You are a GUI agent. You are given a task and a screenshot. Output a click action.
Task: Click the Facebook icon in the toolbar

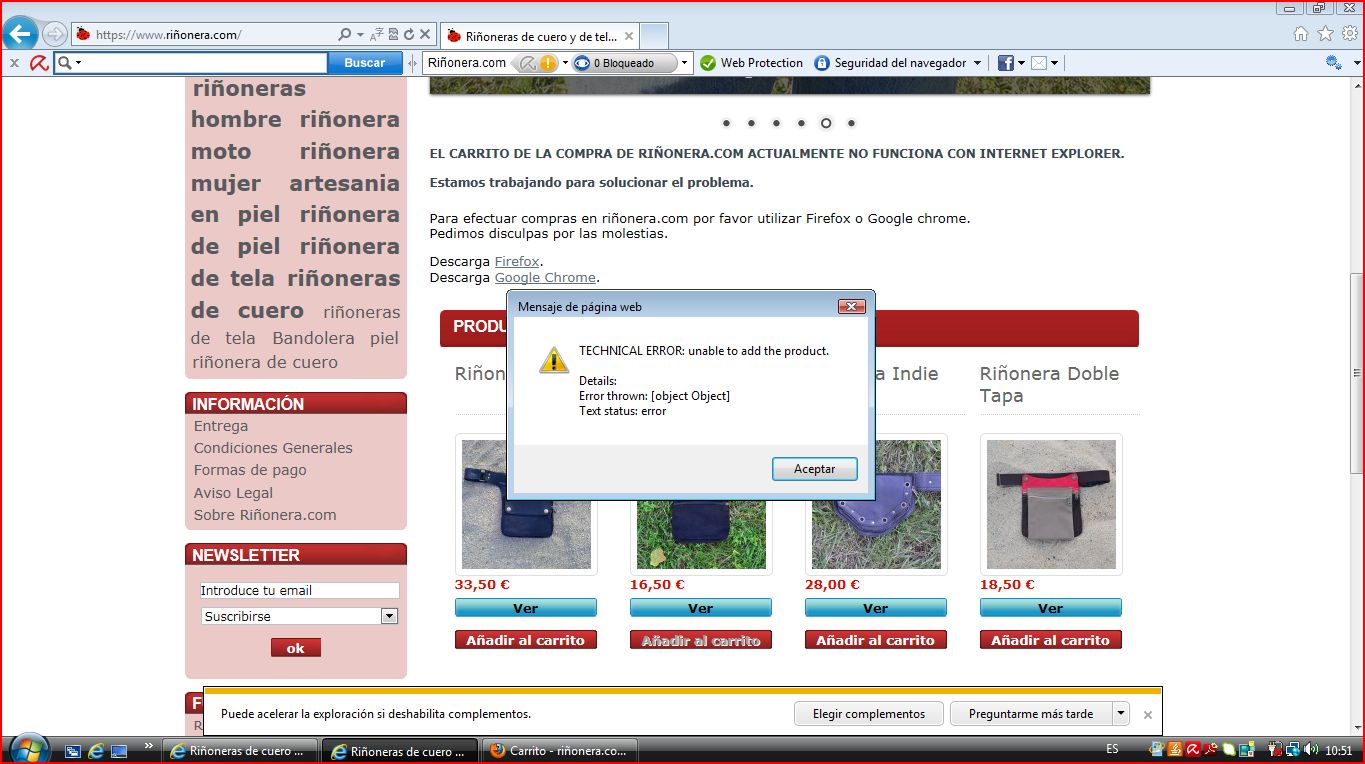(x=1006, y=63)
